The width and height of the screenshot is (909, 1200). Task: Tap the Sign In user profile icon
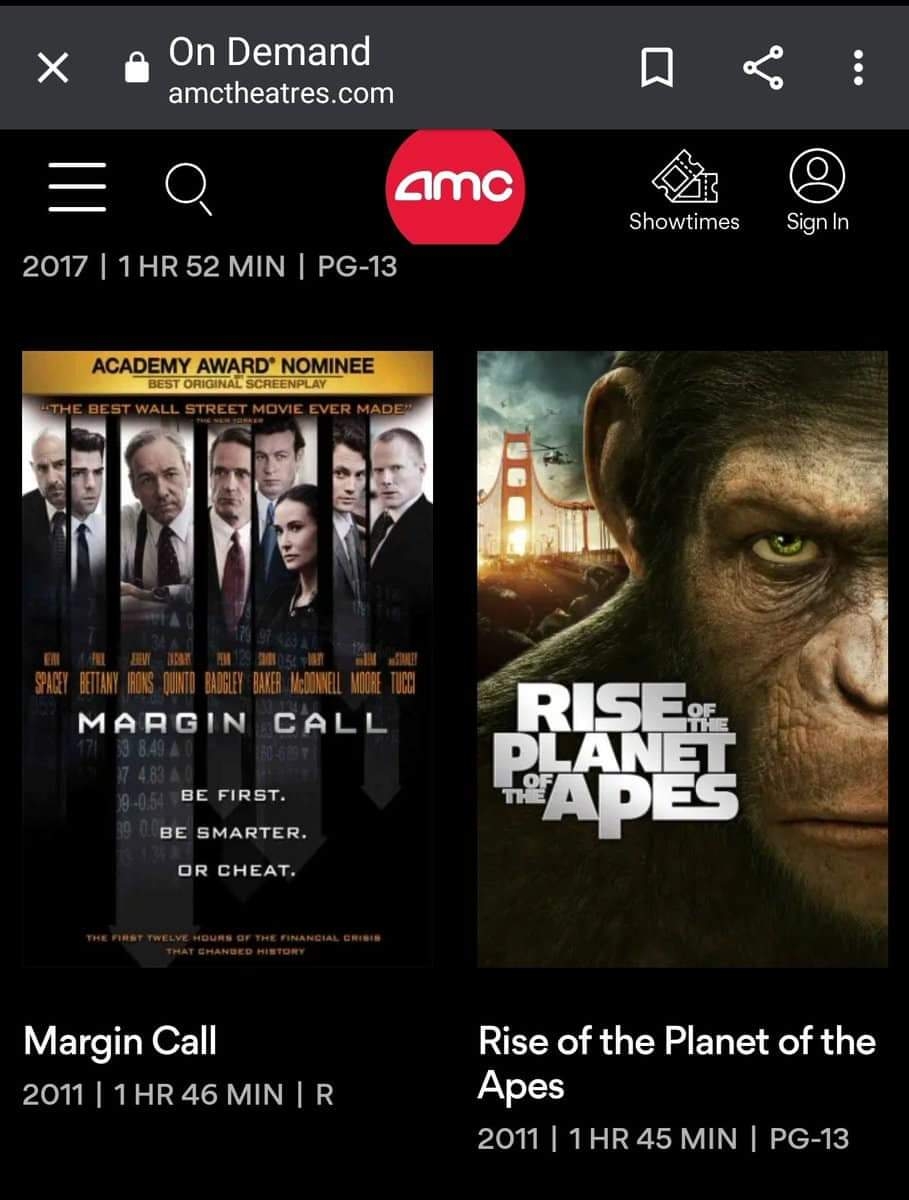coord(817,176)
